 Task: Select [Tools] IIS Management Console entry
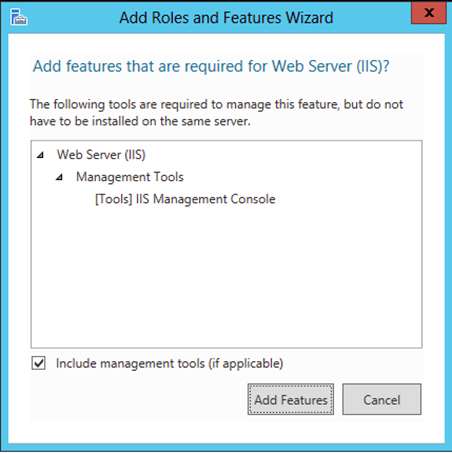coord(185,199)
